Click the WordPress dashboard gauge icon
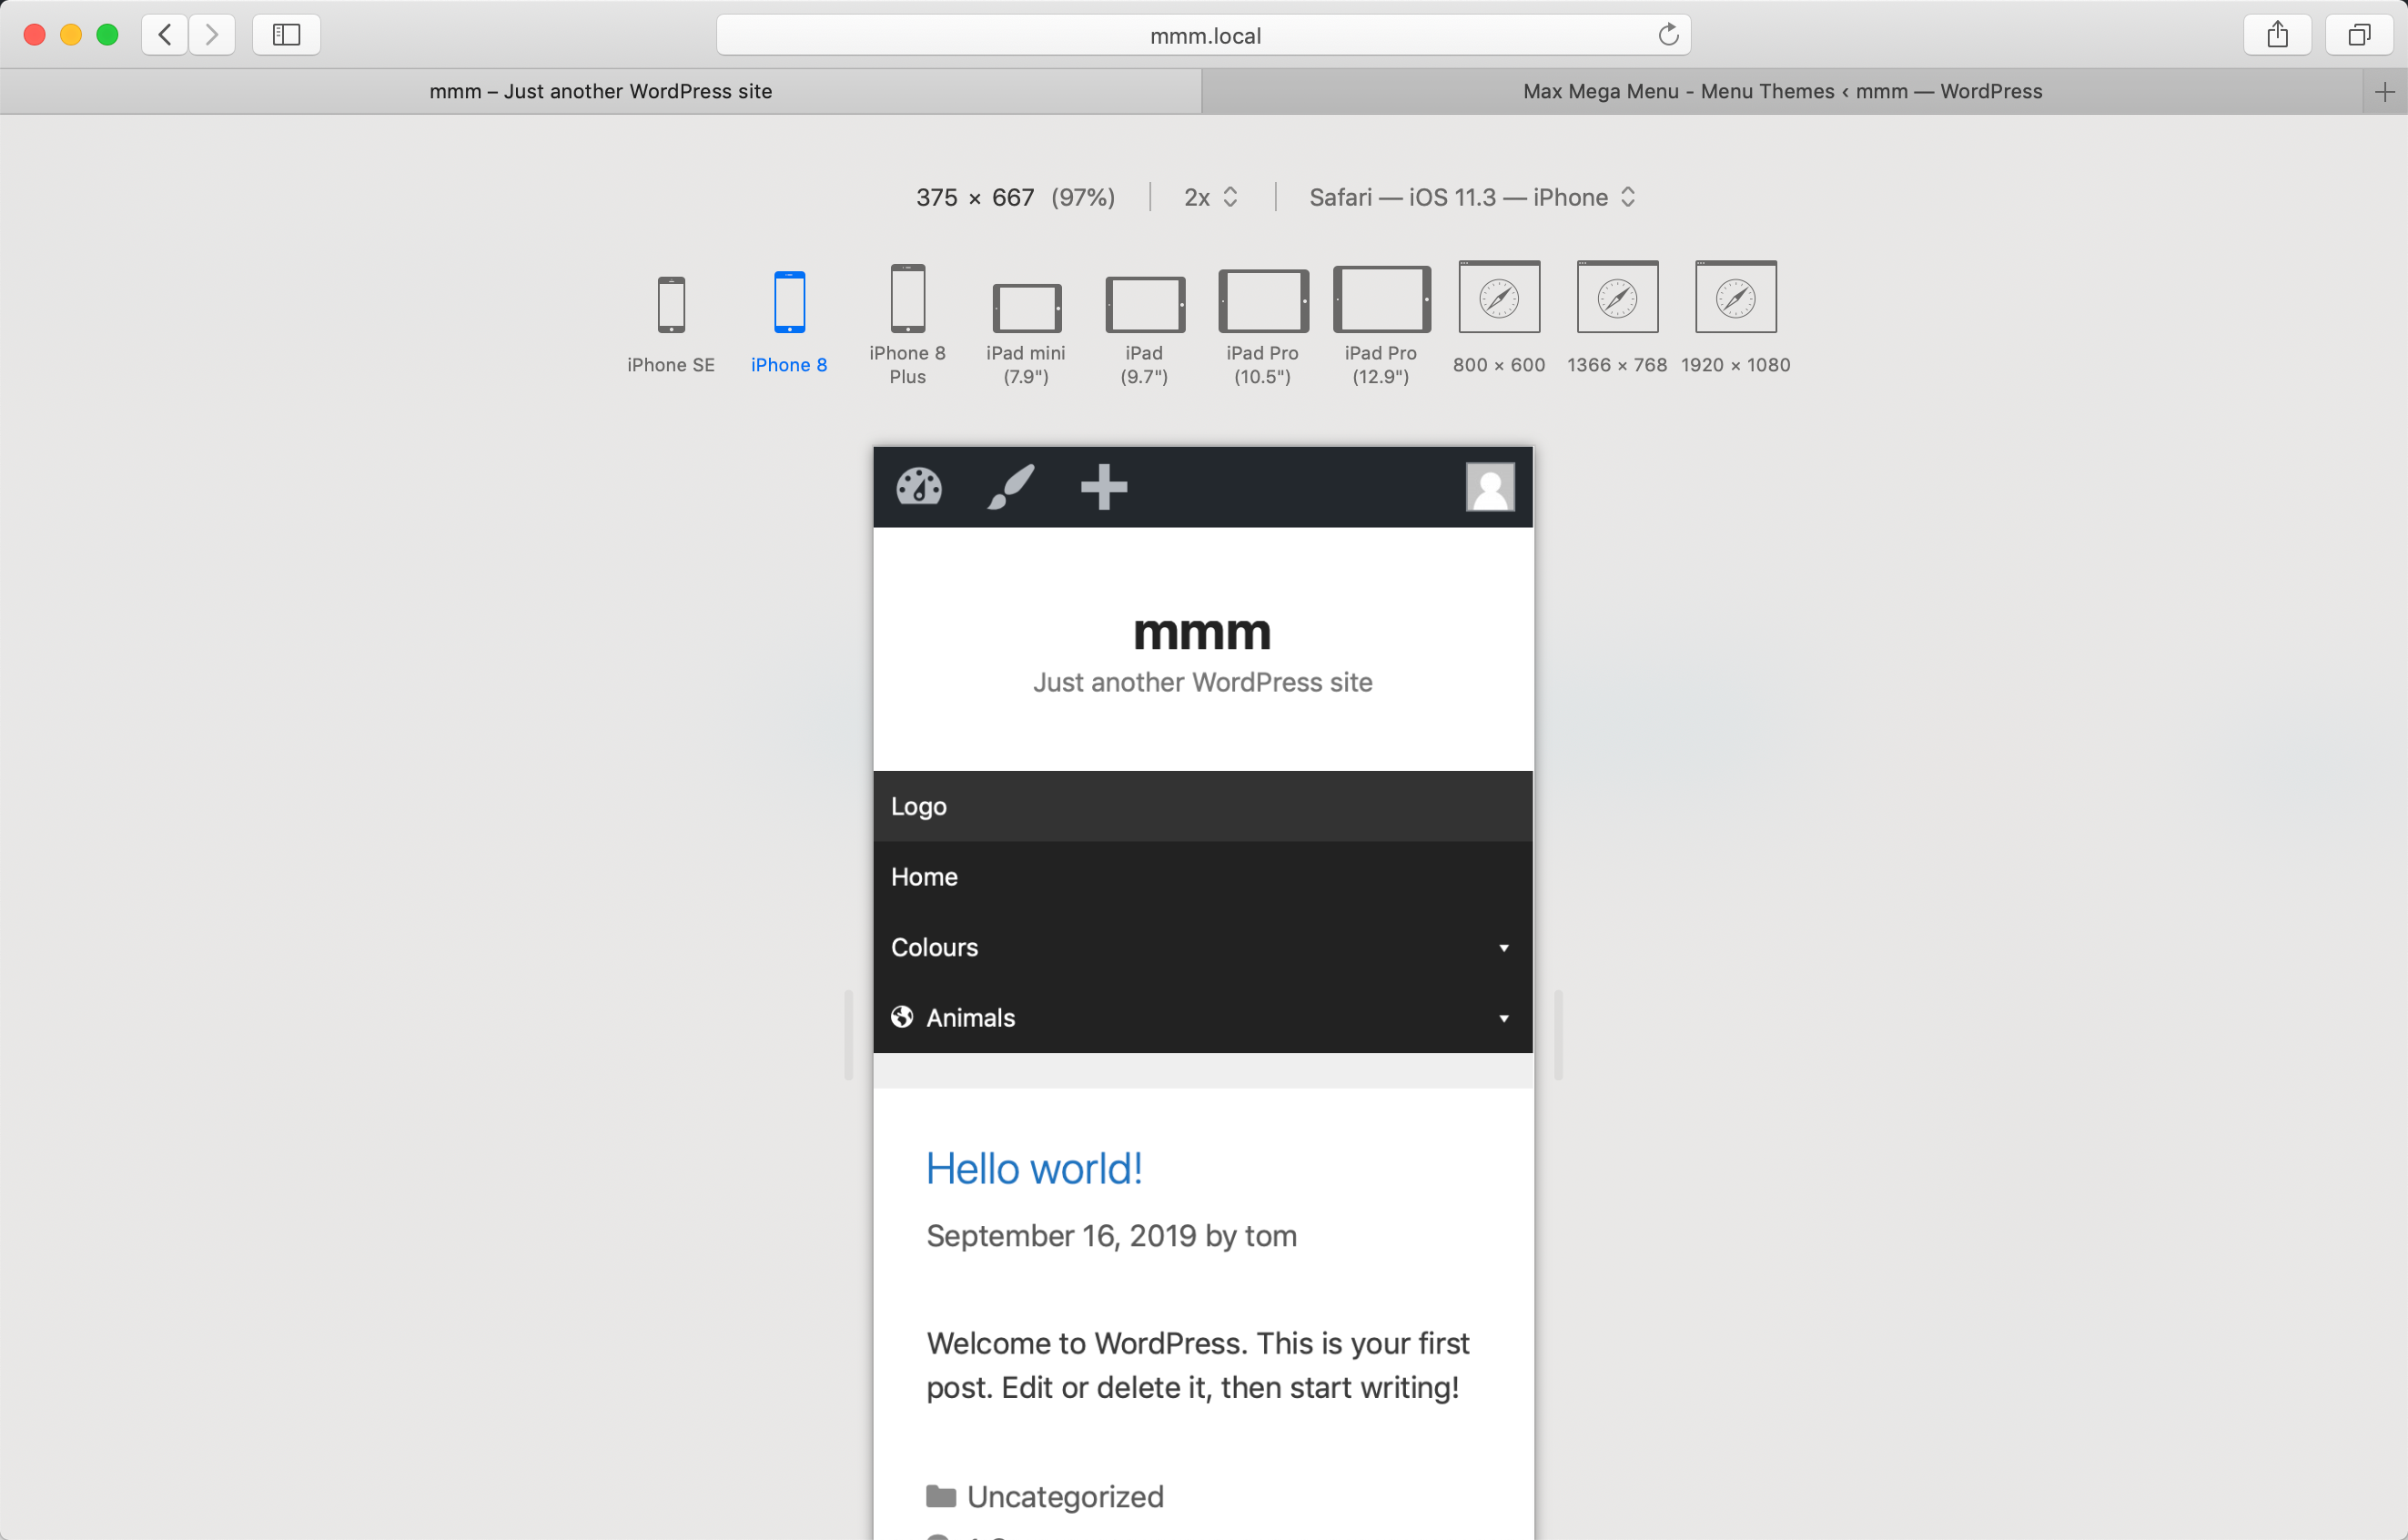2408x1540 pixels. point(918,487)
